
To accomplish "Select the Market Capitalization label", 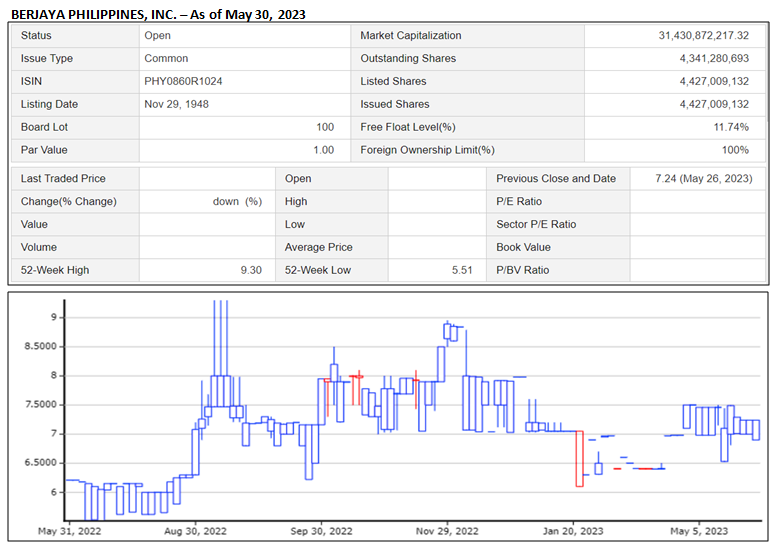I will pyautogui.click(x=411, y=35).
